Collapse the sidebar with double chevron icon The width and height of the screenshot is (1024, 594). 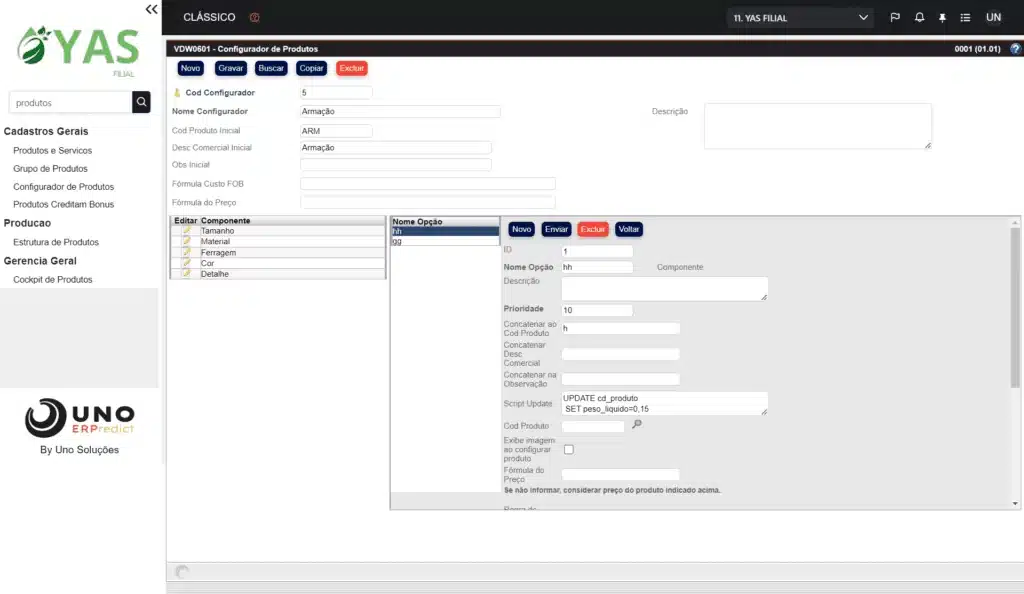(152, 9)
